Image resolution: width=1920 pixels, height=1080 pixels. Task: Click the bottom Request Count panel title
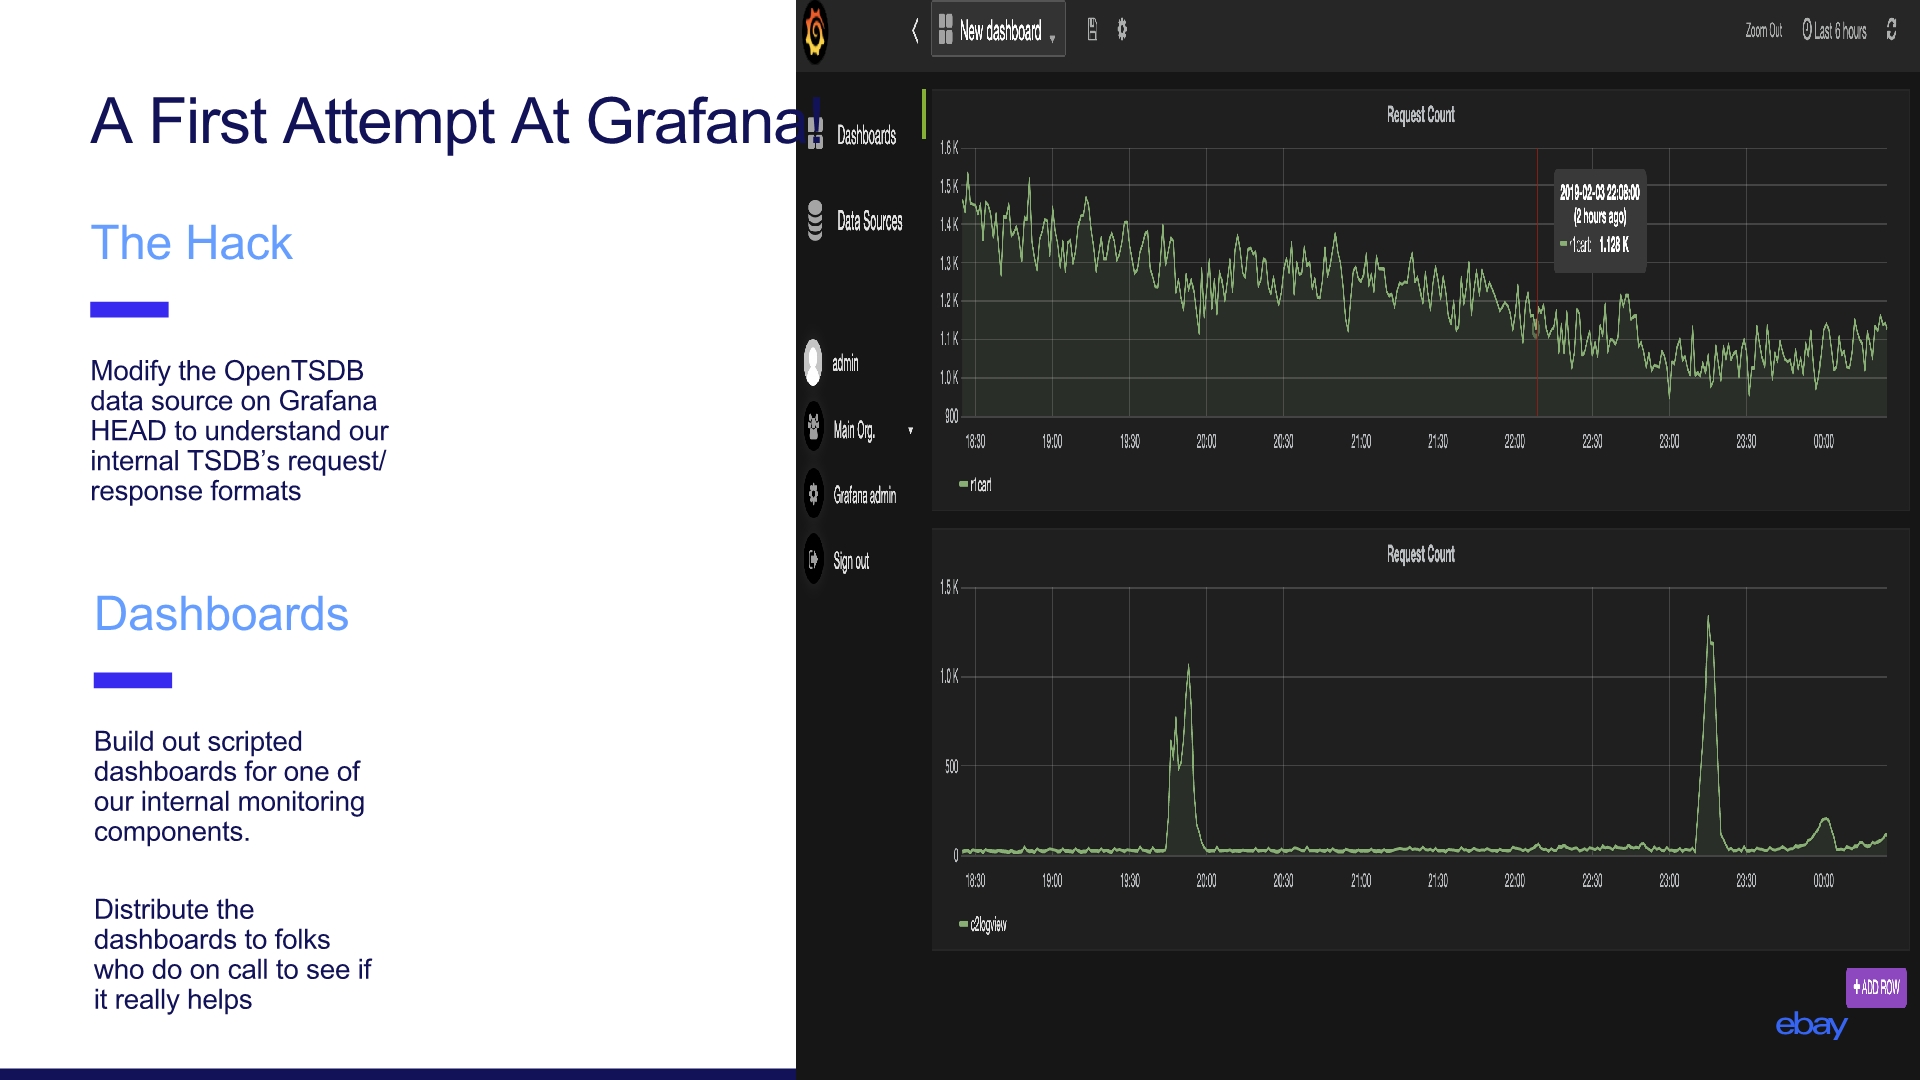pos(1420,554)
